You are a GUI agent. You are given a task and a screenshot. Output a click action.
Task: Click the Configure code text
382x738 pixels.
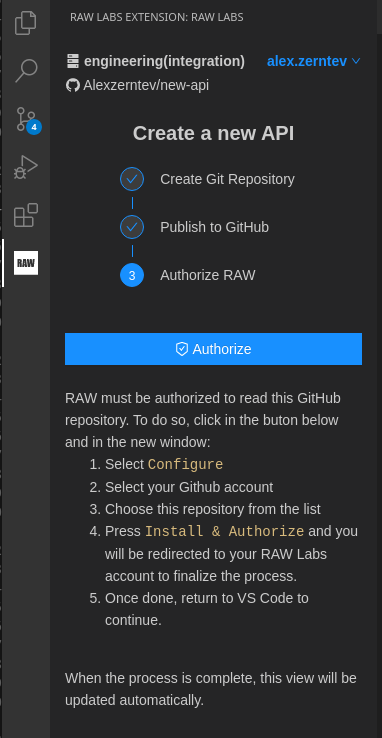(185, 465)
